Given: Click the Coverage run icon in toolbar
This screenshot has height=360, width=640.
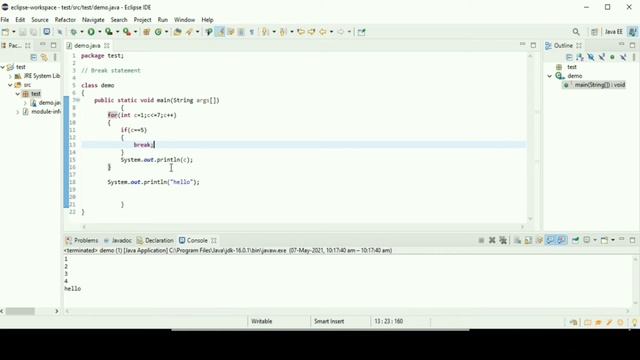Looking at the screenshot, I should (x=109, y=32).
